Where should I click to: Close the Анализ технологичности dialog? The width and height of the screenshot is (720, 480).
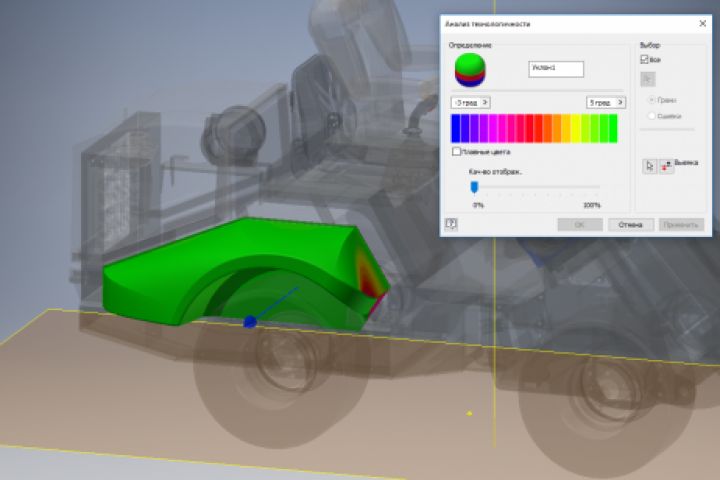click(x=703, y=23)
